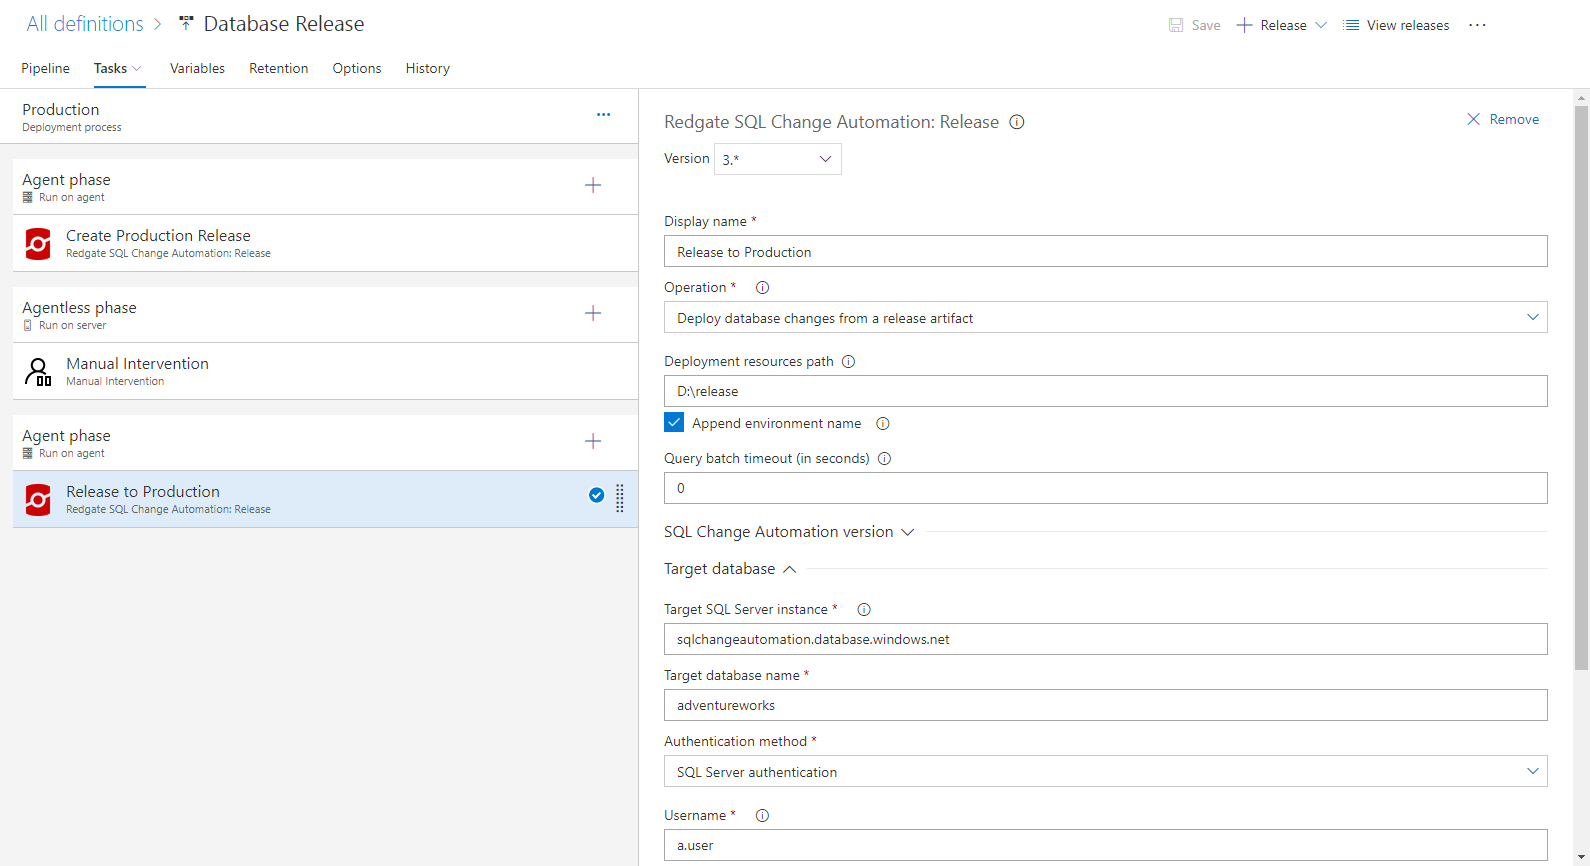Click the drag handle on Release to Production

coord(620,498)
